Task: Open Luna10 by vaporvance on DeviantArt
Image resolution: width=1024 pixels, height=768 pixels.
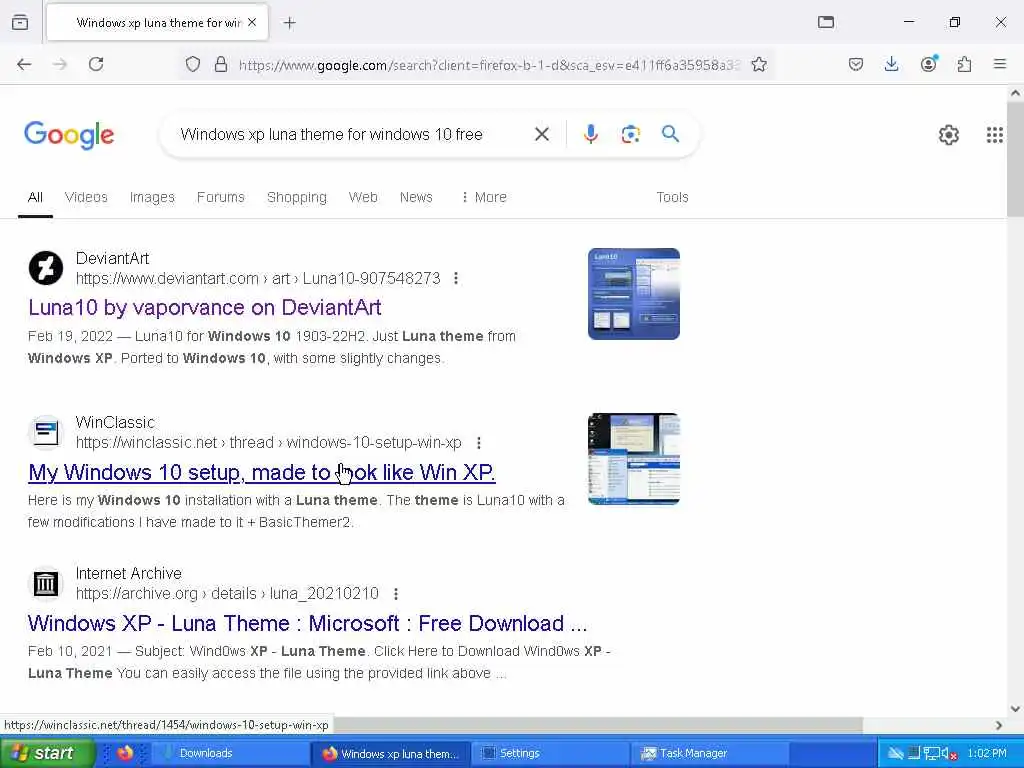Action: point(205,308)
